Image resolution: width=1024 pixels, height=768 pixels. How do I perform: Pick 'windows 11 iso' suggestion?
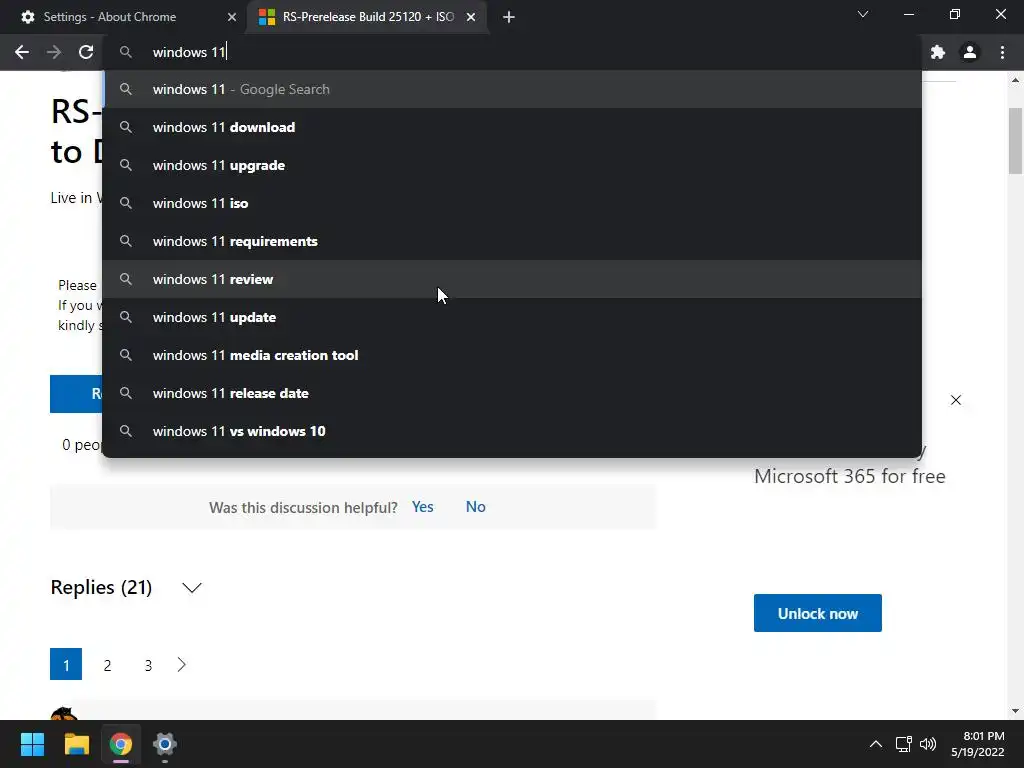coord(512,203)
